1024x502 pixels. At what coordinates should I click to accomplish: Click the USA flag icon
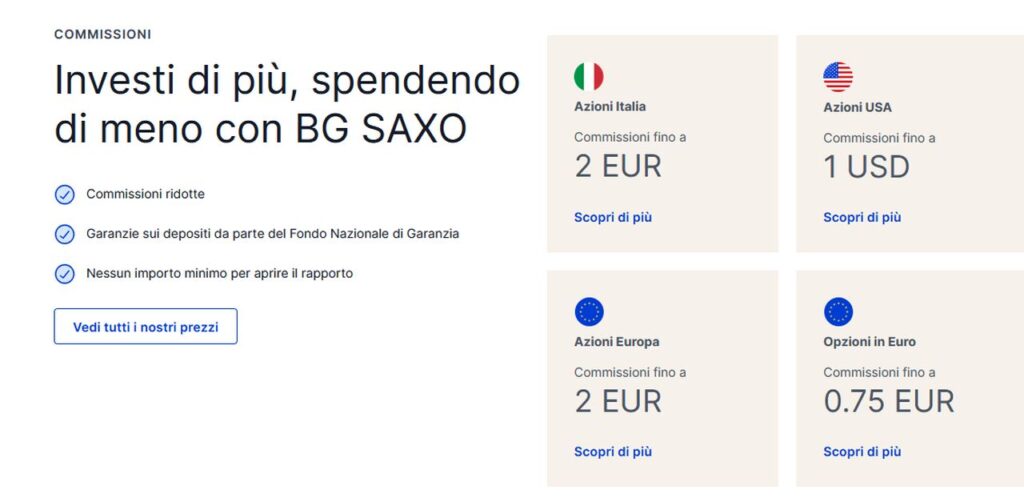838,77
